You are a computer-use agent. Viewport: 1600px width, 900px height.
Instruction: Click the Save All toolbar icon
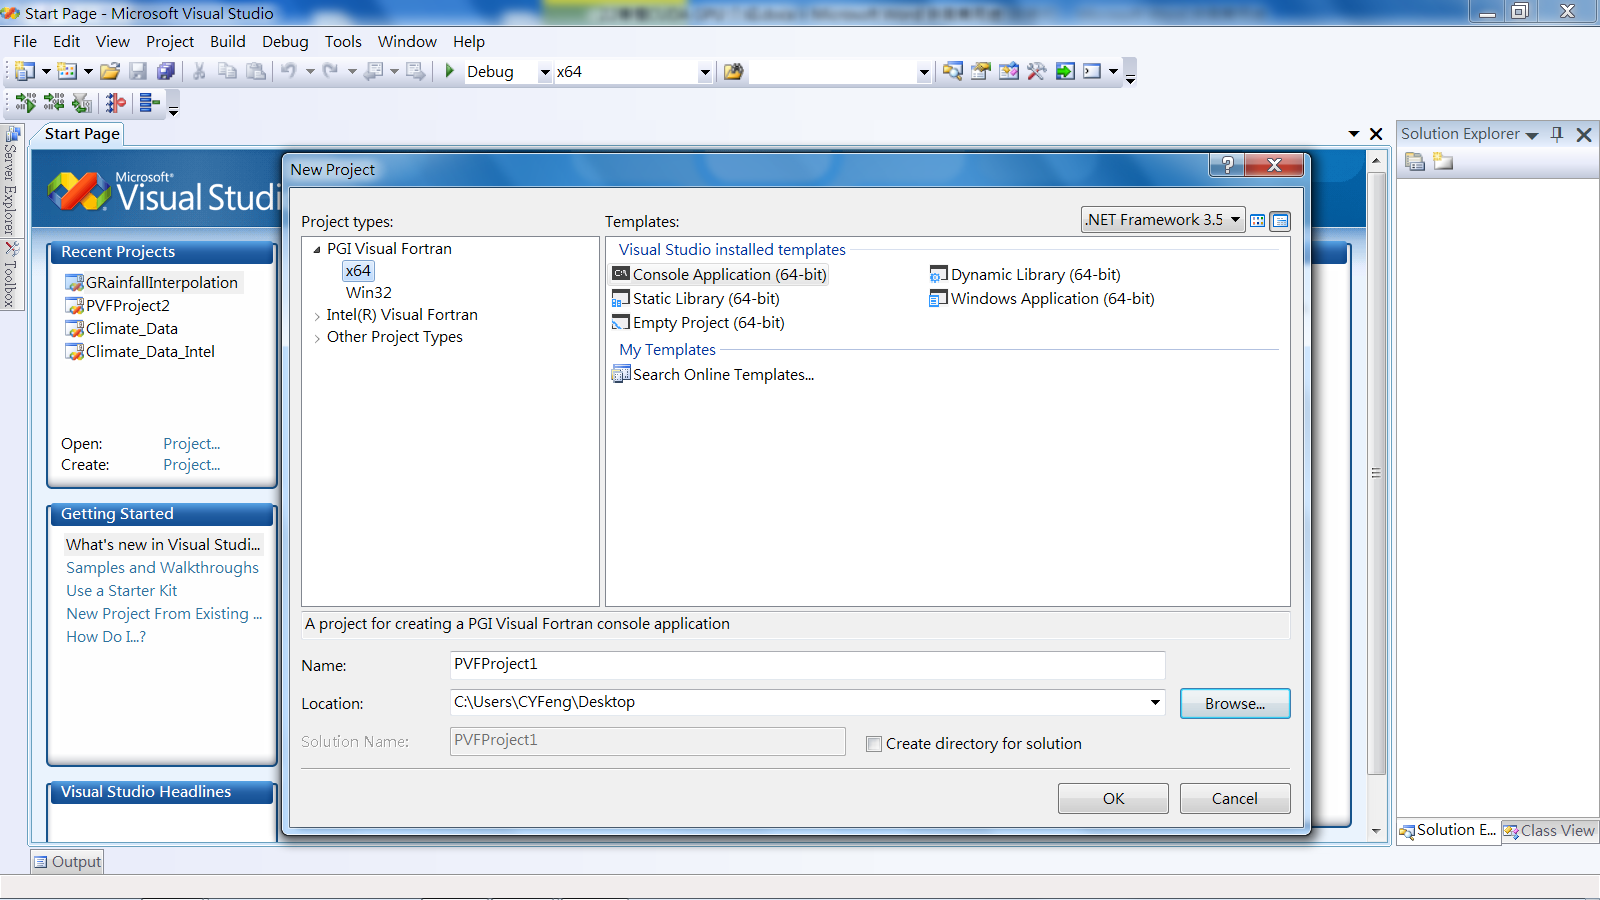[x=166, y=71]
